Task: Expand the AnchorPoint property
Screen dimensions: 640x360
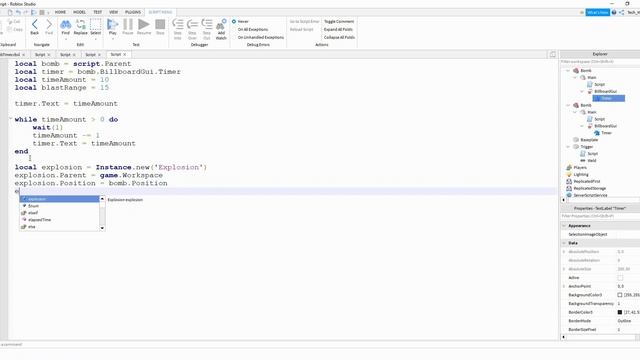Action: 564,287
